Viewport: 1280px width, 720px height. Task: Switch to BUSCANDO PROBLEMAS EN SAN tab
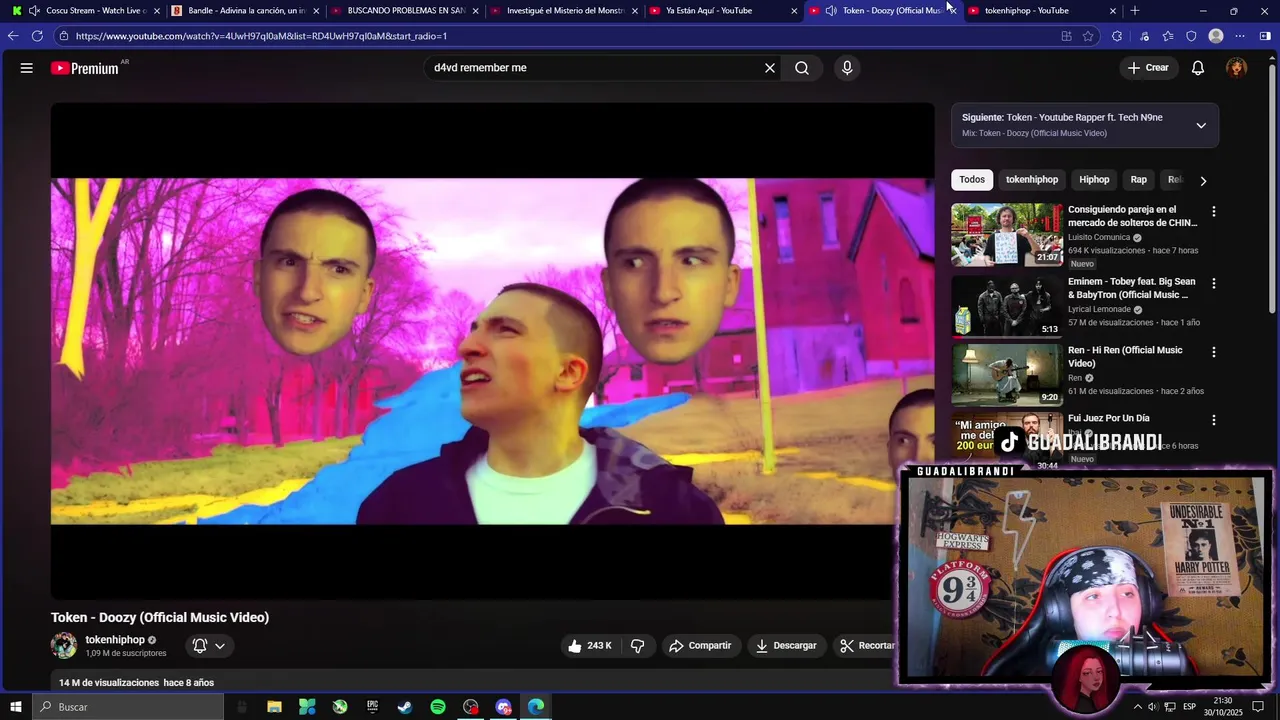(x=405, y=11)
